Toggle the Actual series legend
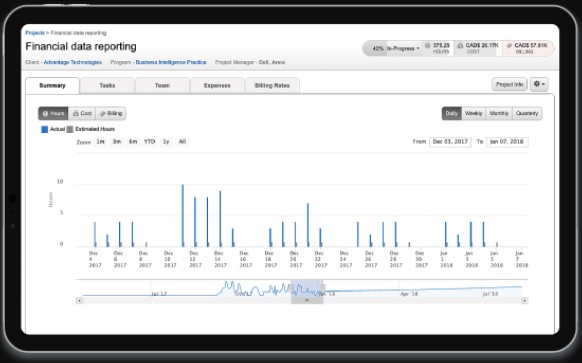Image resolution: width=582 pixels, height=363 pixels. pyautogui.click(x=53, y=129)
